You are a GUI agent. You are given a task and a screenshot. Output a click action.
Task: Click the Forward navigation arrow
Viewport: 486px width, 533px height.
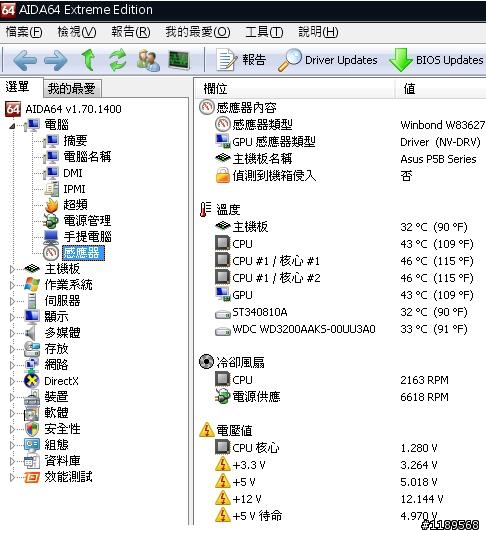(56, 60)
